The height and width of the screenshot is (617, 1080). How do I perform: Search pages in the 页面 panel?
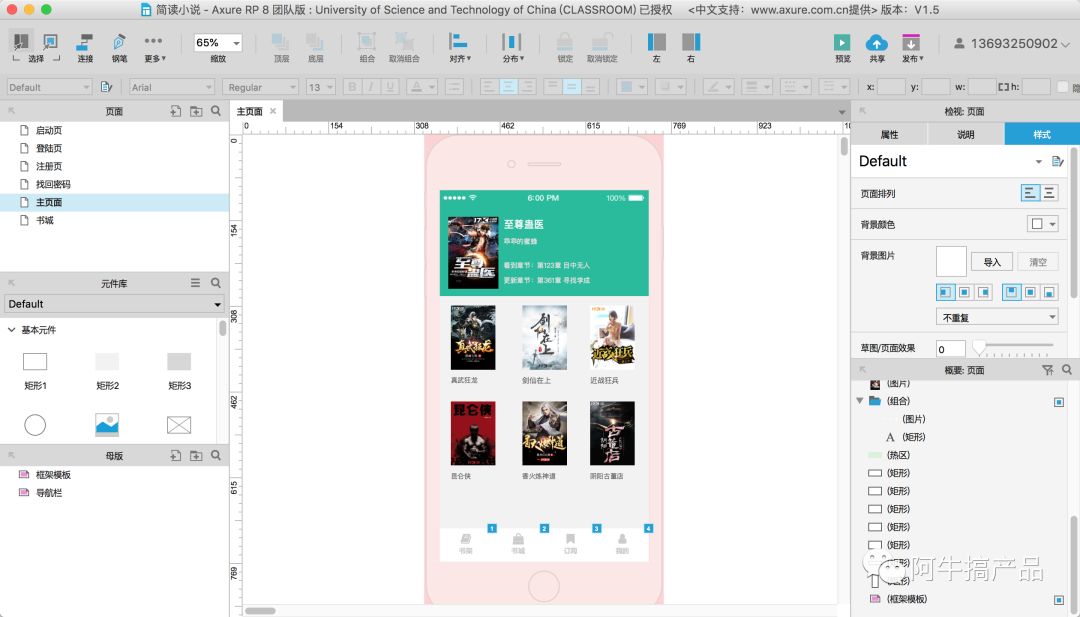pyautogui.click(x=216, y=111)
